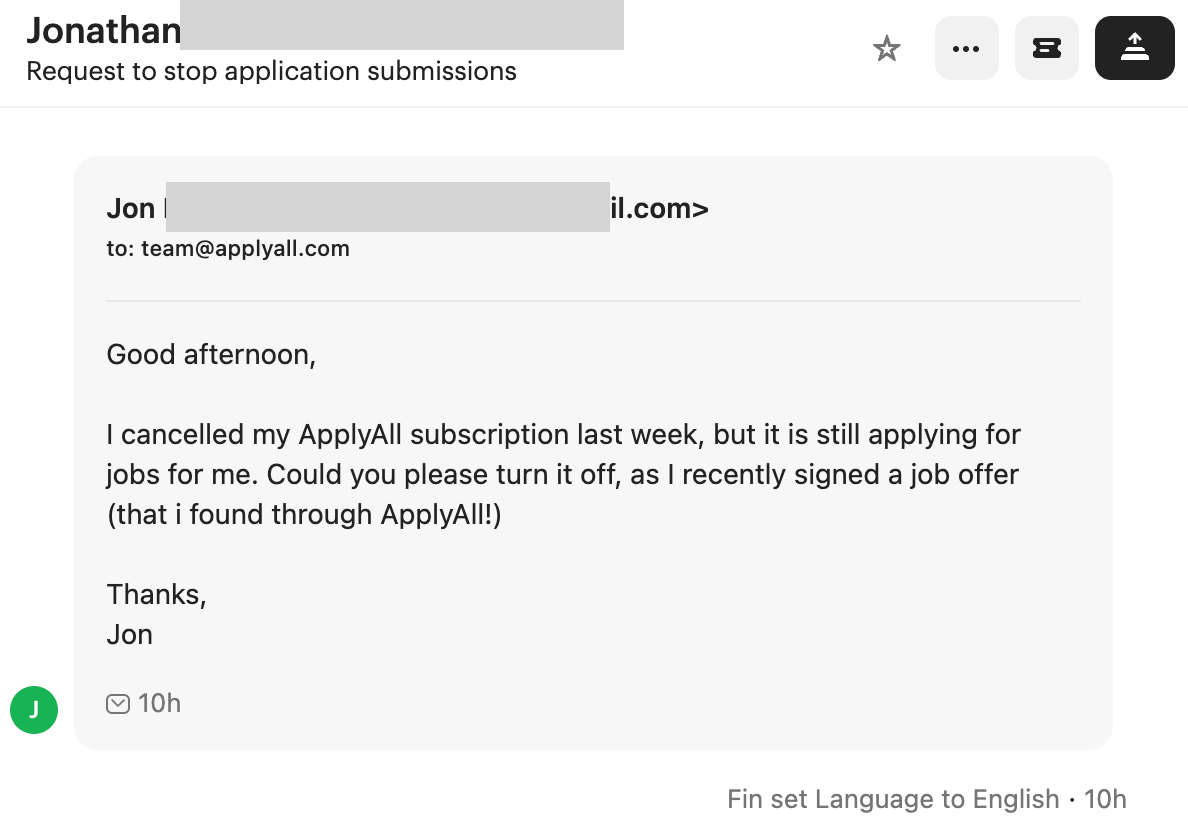Click the sender email ending 'il.com>'
This screenshot has width=1188, height=840.
click(660, 209)
